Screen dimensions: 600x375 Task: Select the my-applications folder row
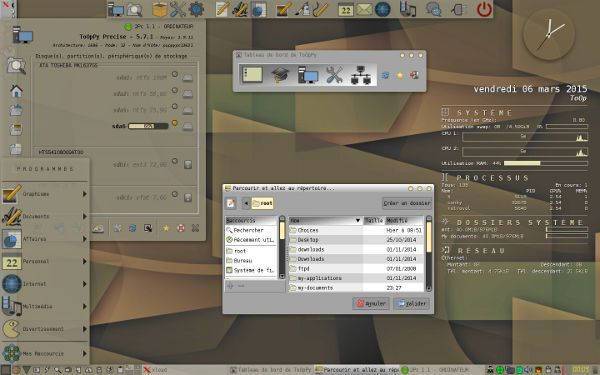(x=356, y=278)
